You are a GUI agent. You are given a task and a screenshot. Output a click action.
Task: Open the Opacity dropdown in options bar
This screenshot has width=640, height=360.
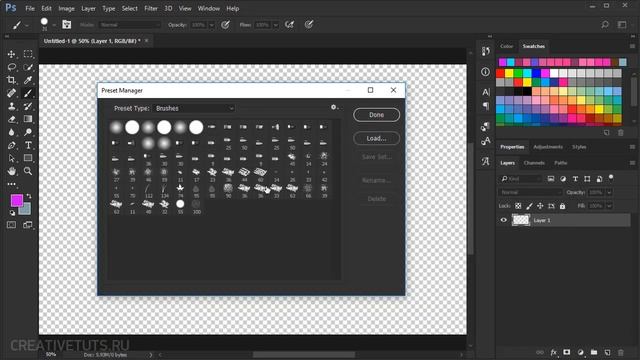click(211, 25)
